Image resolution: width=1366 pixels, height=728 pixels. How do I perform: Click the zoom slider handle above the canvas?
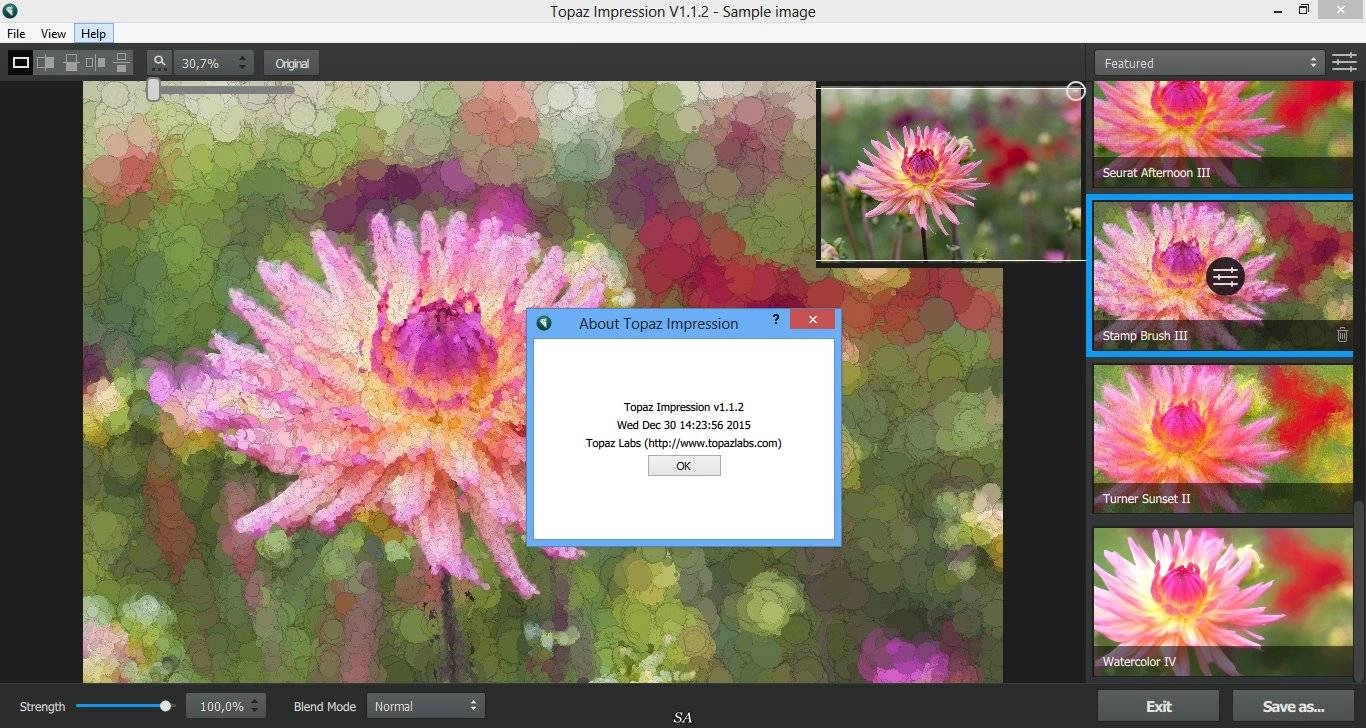click(153, 89)
